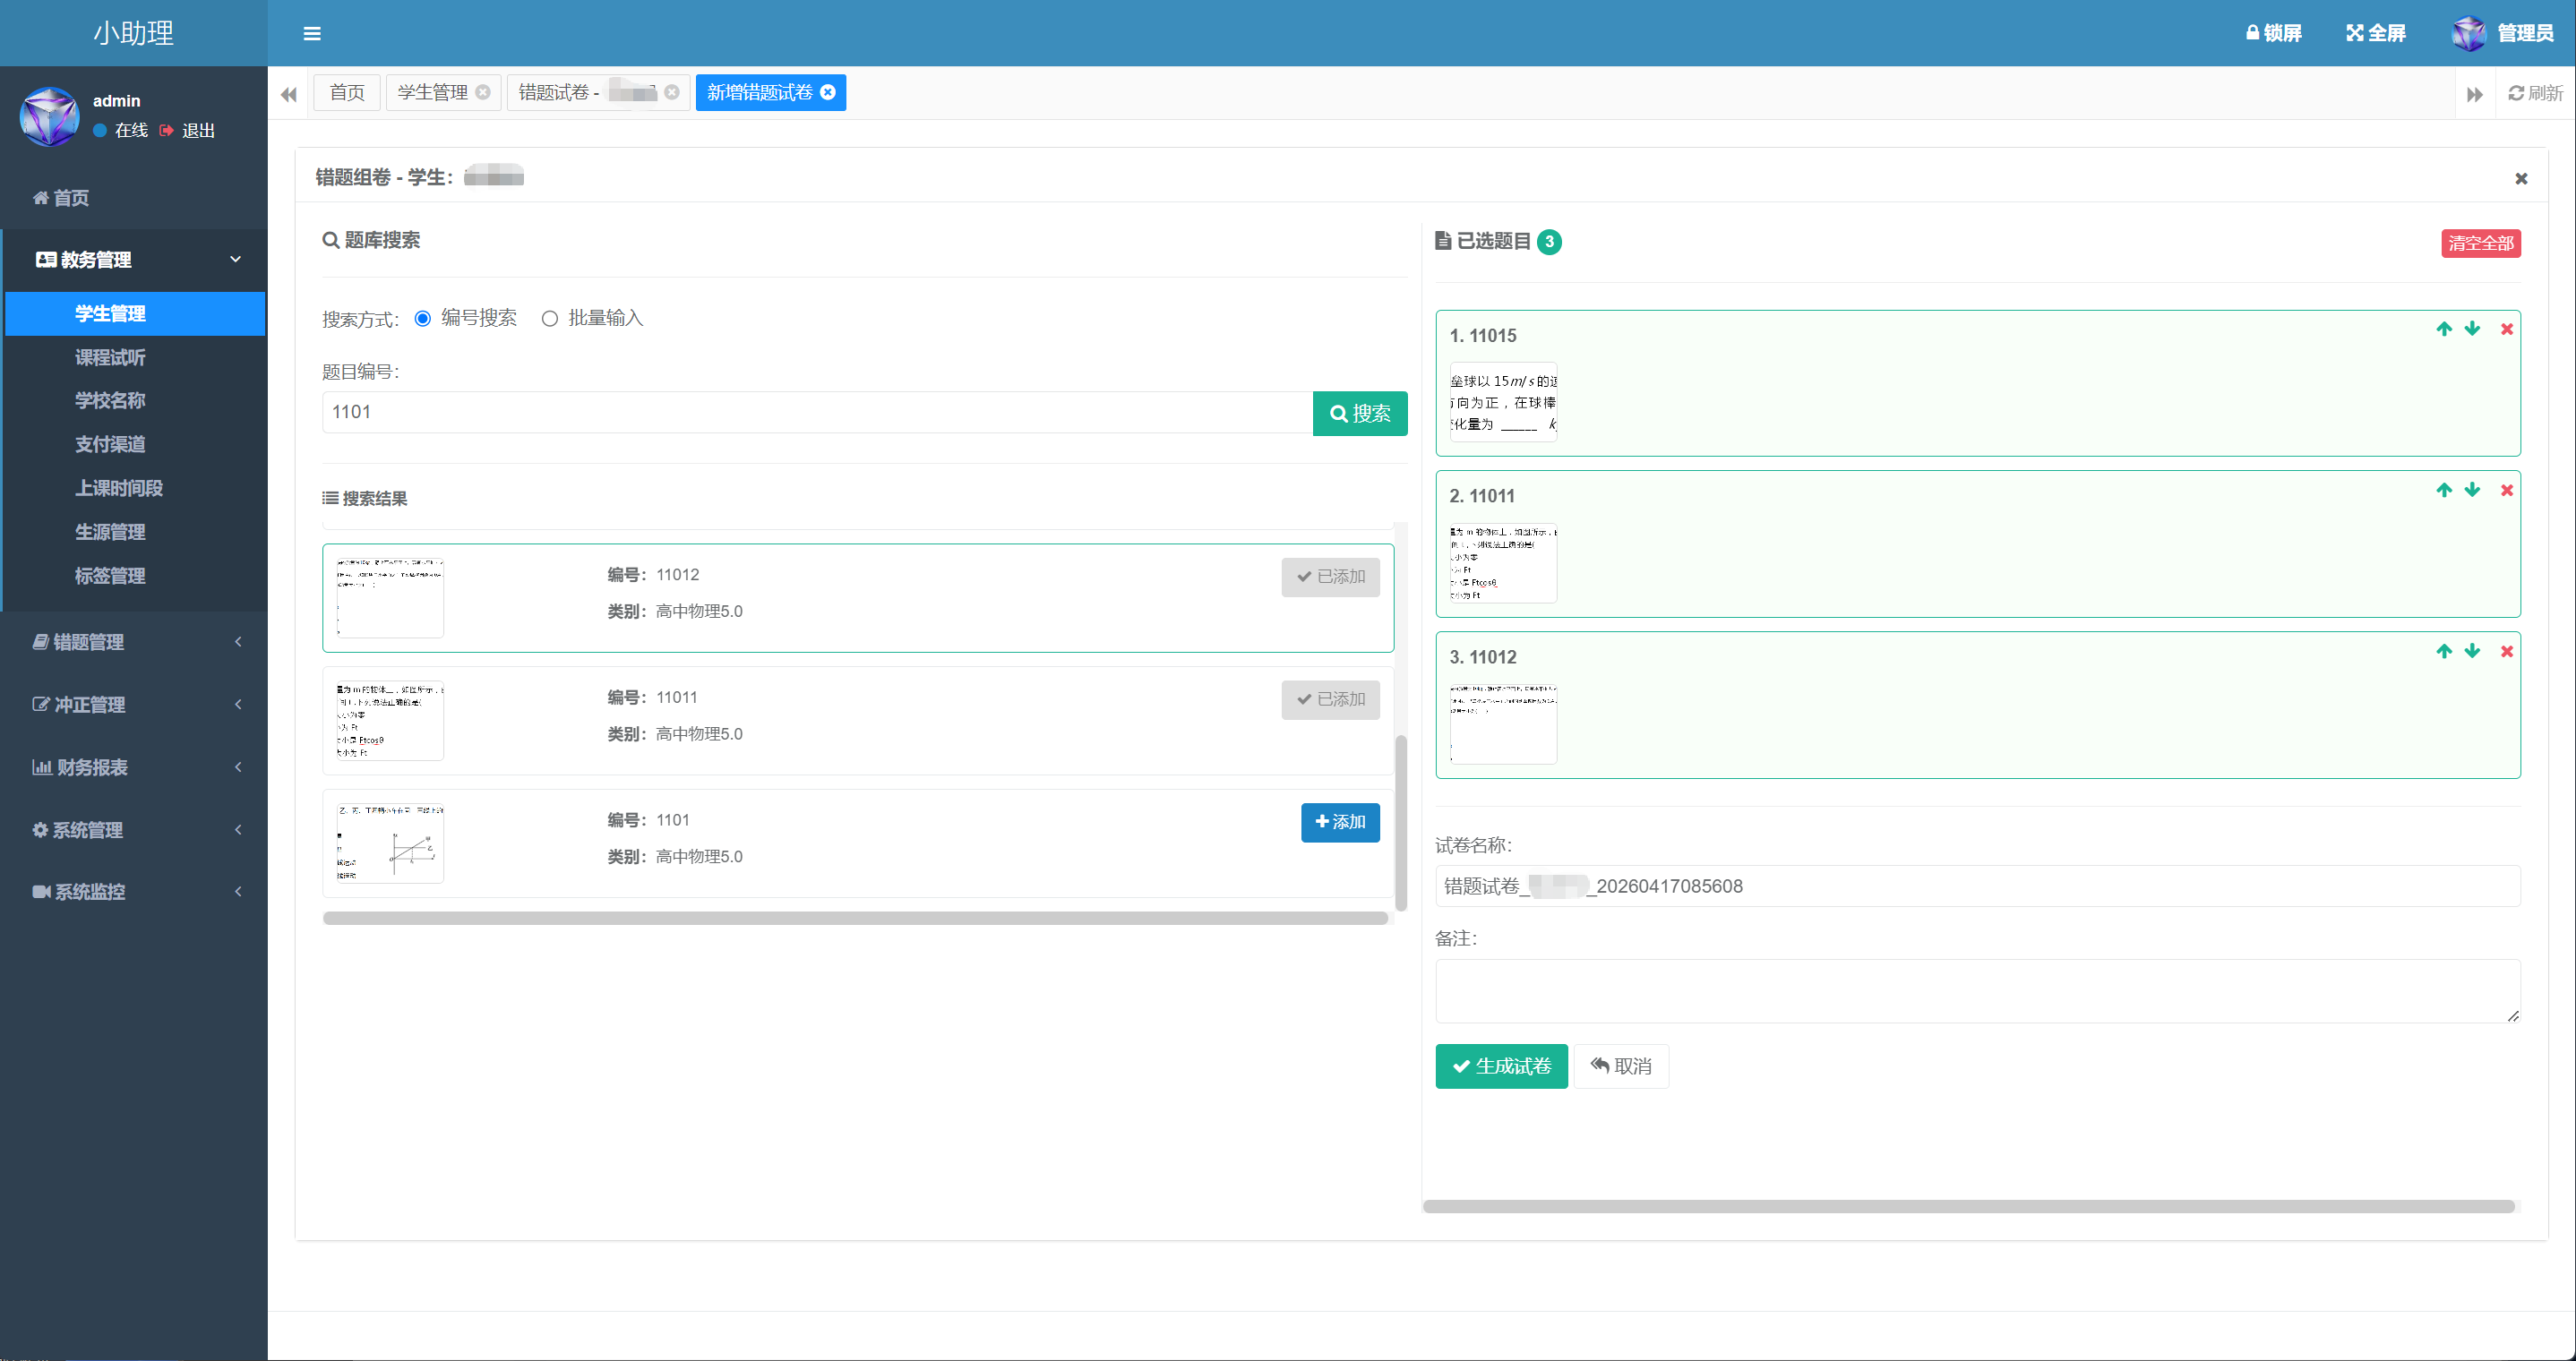The image size is (2576, 1361).
Task: Move question 11015 down
Action: (2472, 329)
